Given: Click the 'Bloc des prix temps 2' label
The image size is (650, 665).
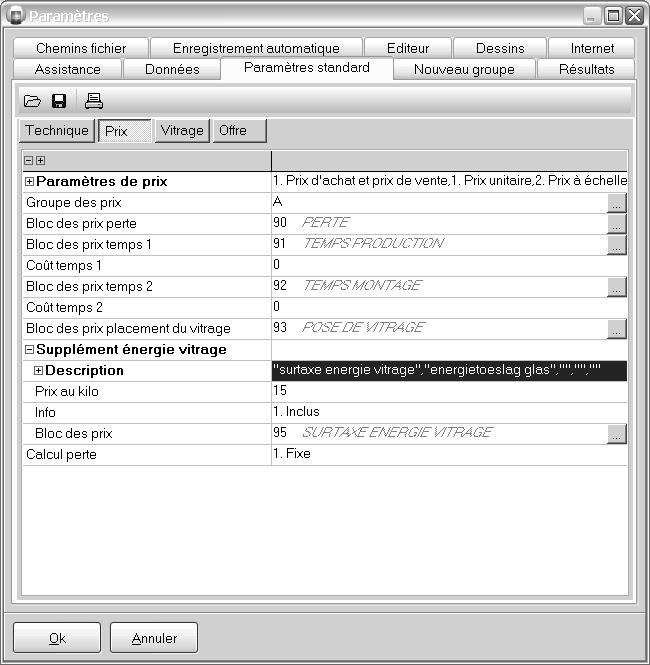Looking at the screenshot, I should click(89, 287).
